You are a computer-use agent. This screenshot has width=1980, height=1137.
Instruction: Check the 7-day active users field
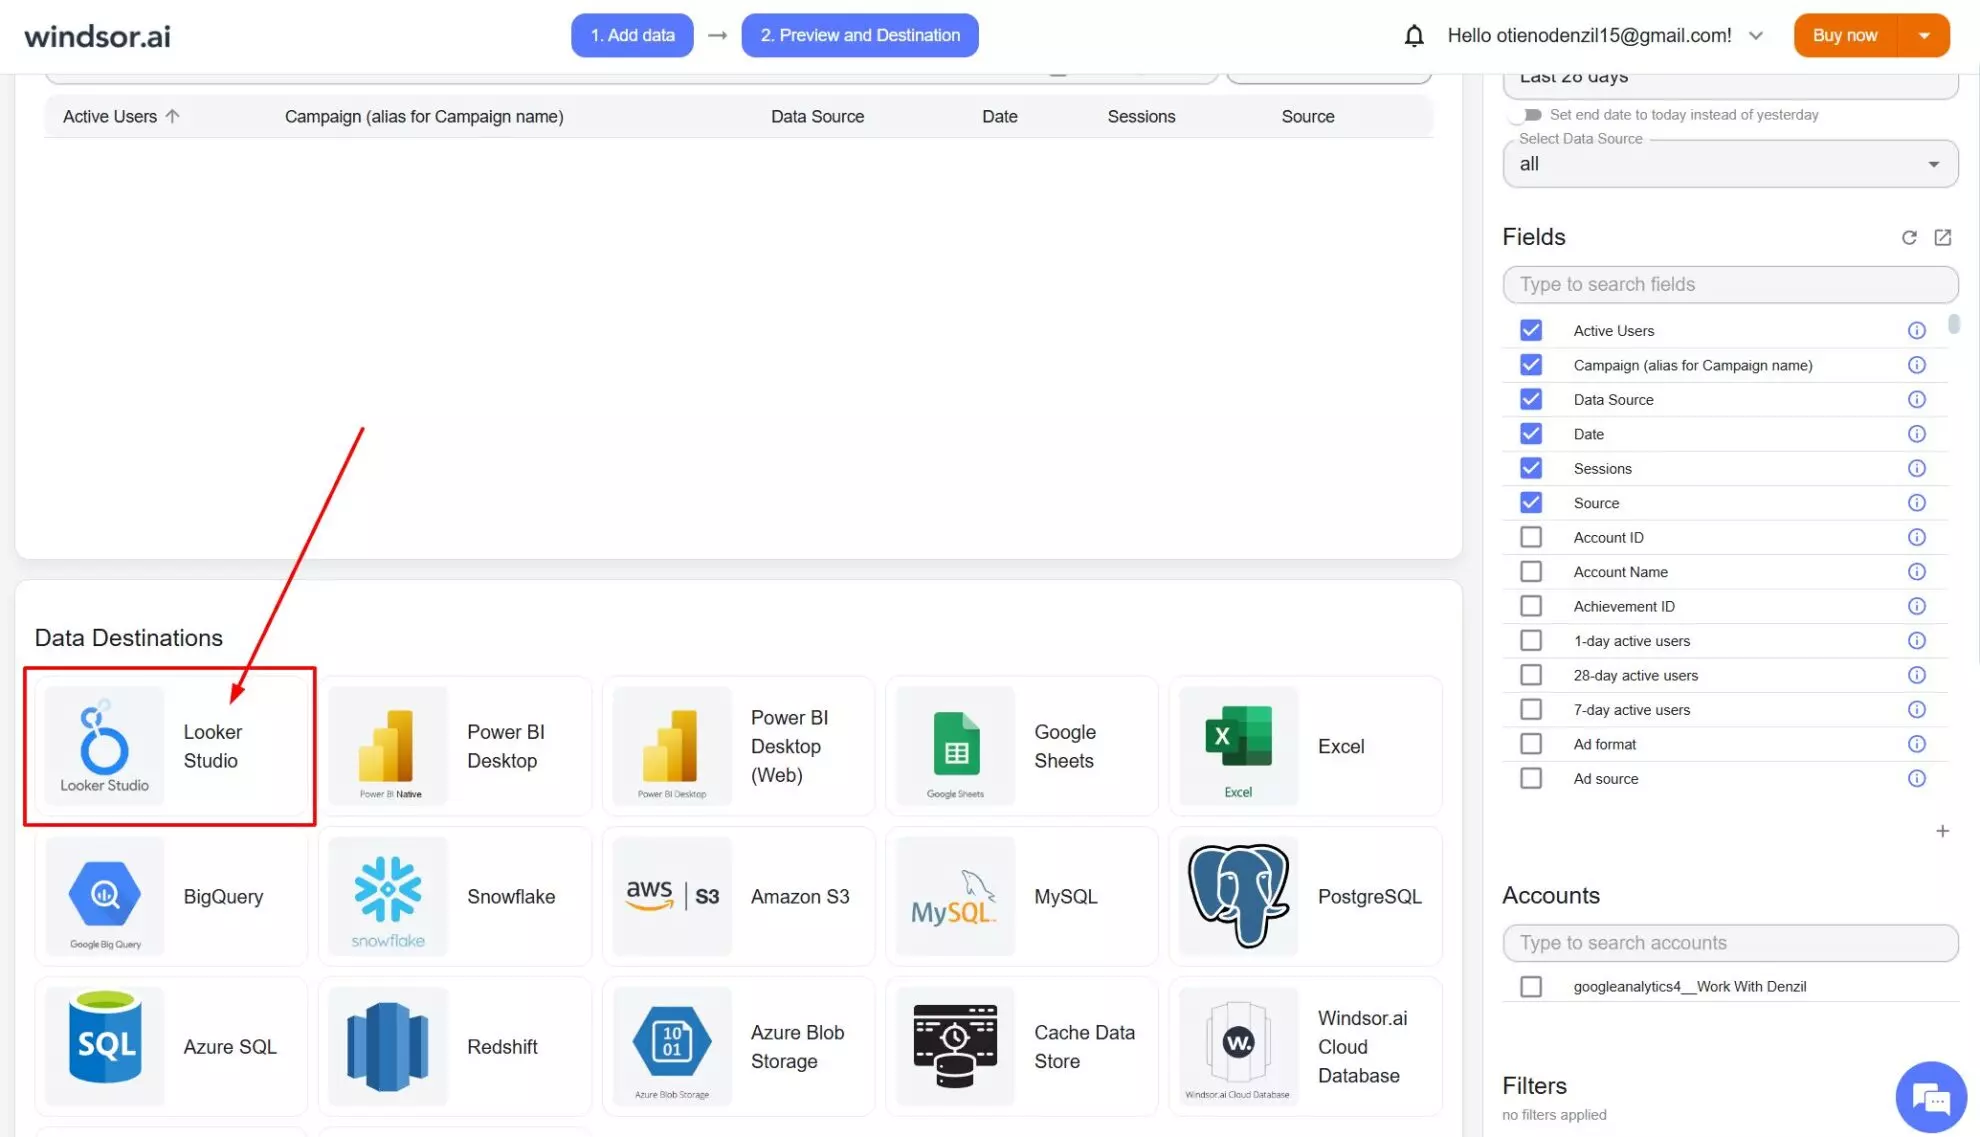[1530, 709]
